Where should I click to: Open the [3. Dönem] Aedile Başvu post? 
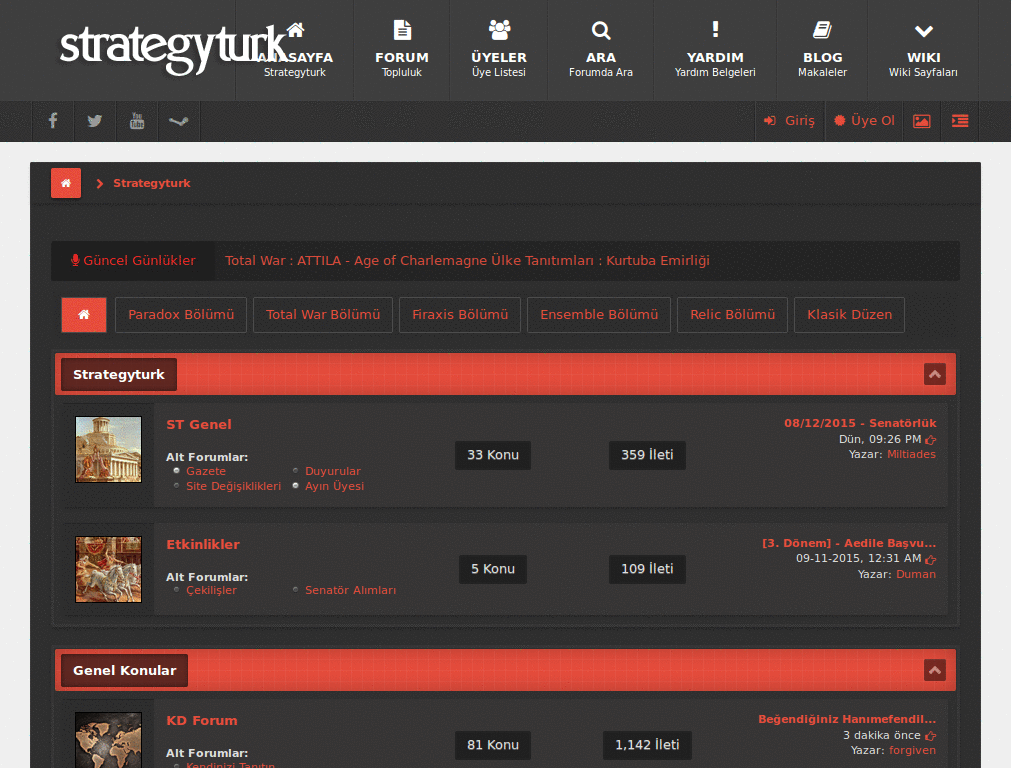pyautogui.click(x=849, y=543)
